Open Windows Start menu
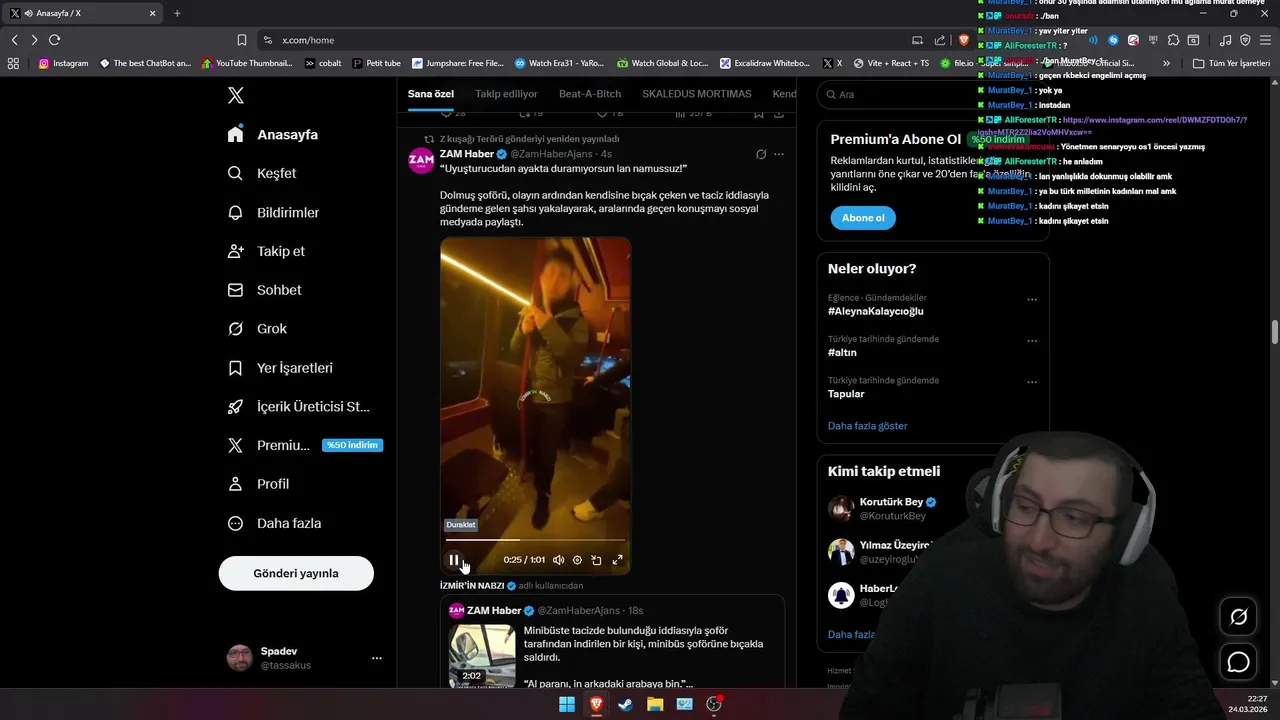This screenshot has width=1280, height=720. tap(567, 704)
